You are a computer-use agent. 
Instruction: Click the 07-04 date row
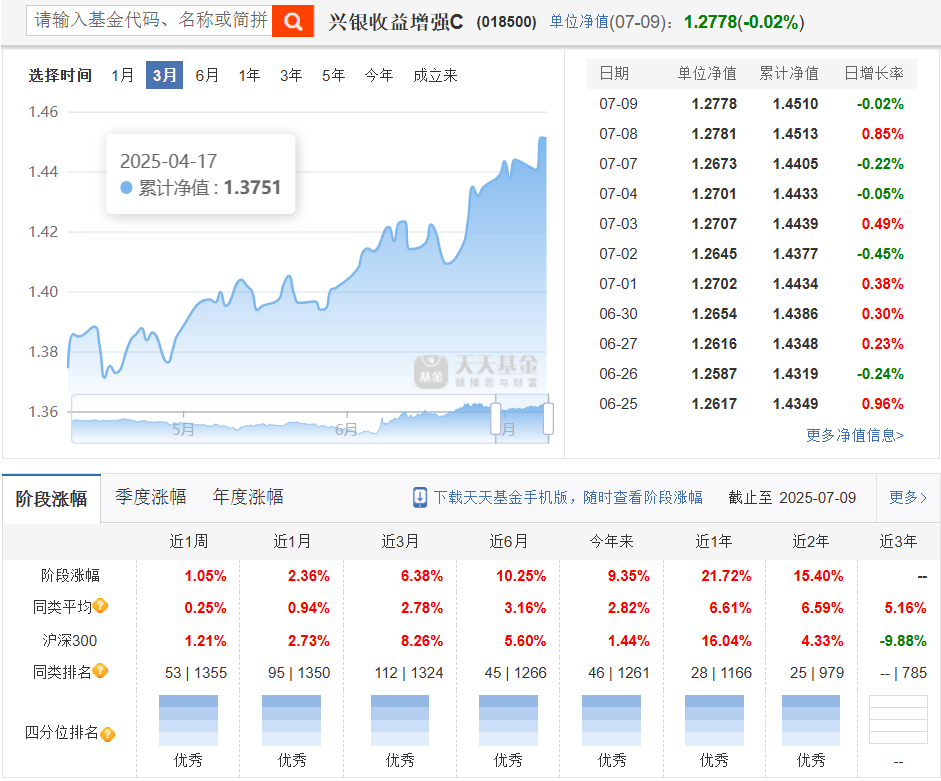point(751,194)
